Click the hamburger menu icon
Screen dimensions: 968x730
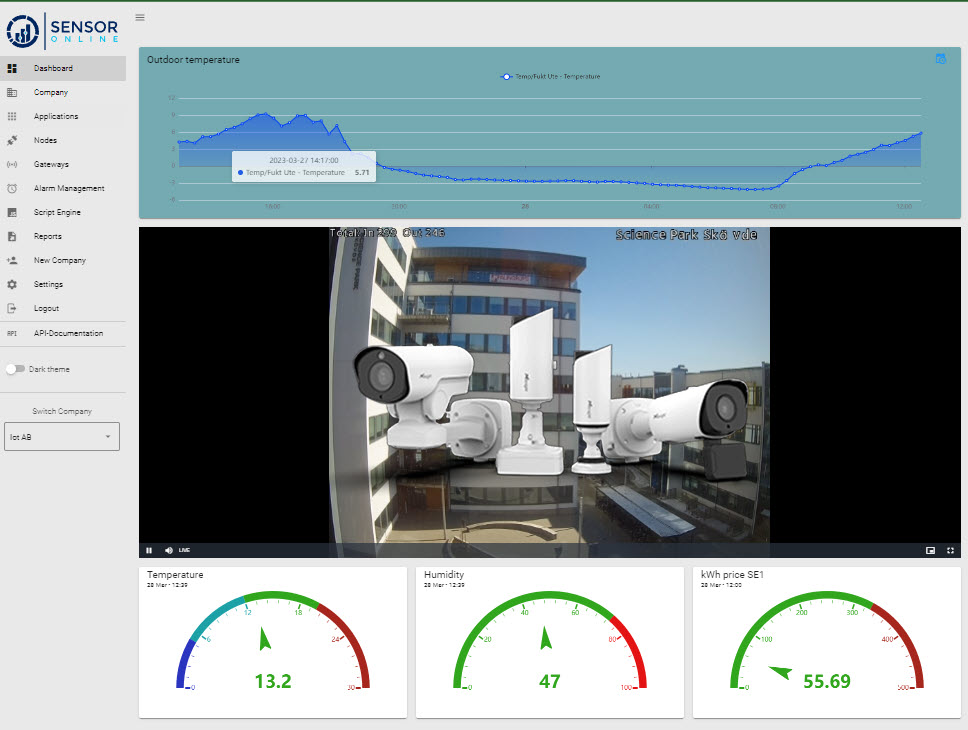[140, 17]
